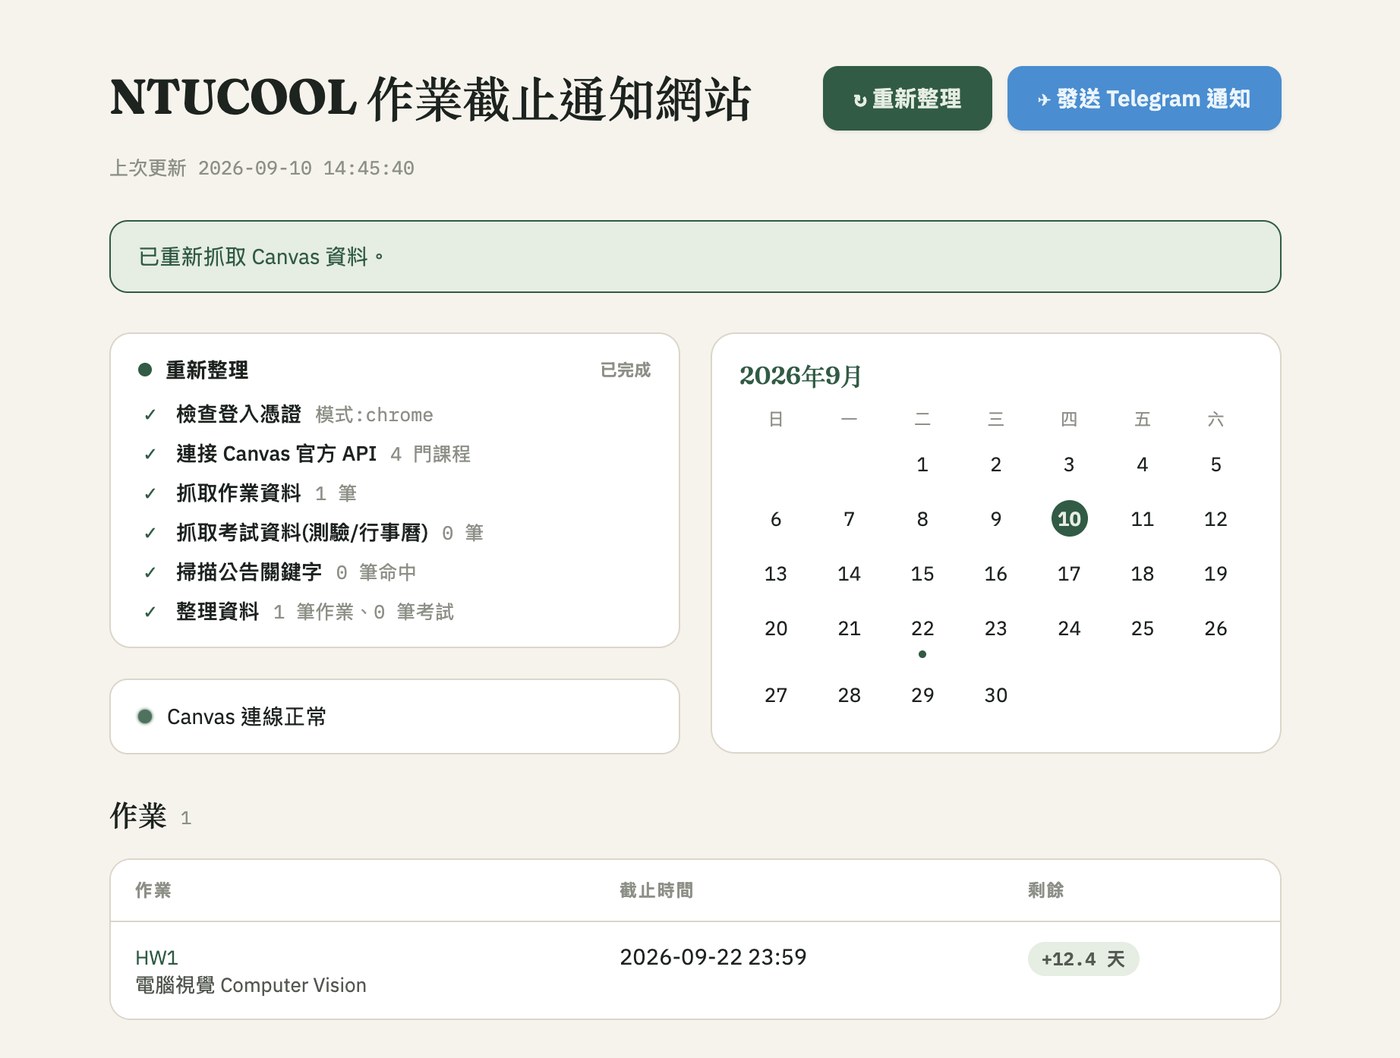Screen dimensions: 1400x1058
Task: Click the green dot beside 重新整理 status
Action: (145, 370)
